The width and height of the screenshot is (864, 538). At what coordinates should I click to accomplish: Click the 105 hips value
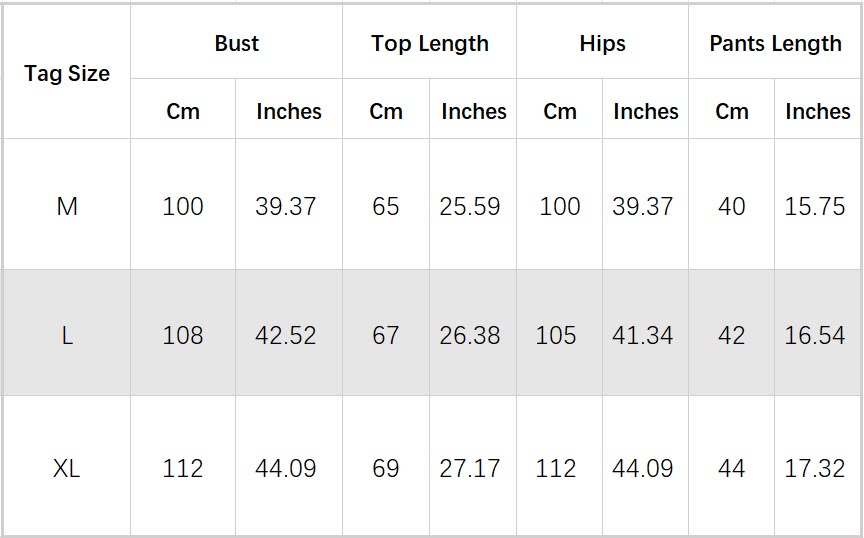556,335
